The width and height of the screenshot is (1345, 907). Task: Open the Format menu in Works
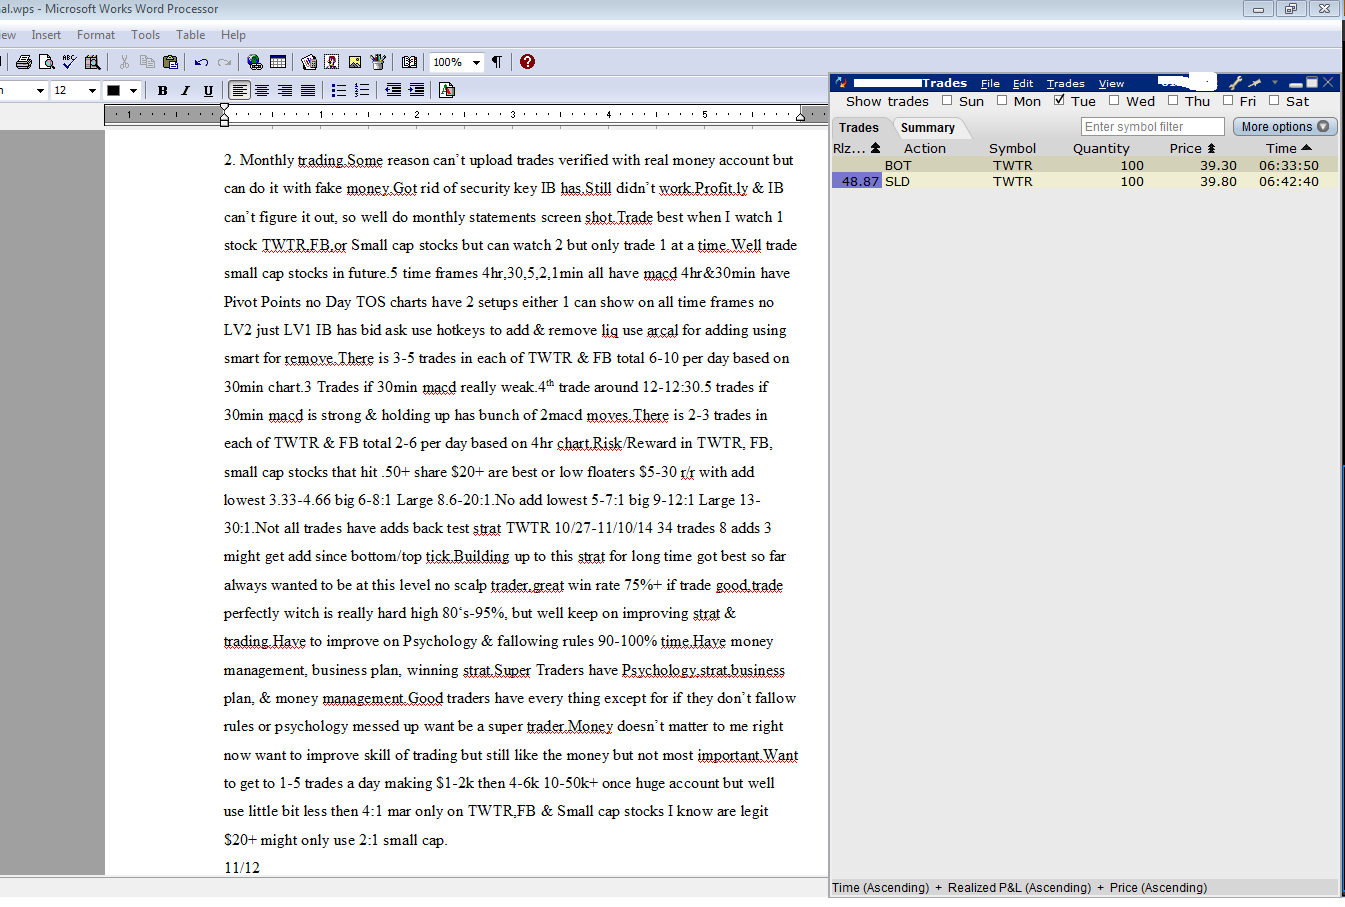pos(96,35)
